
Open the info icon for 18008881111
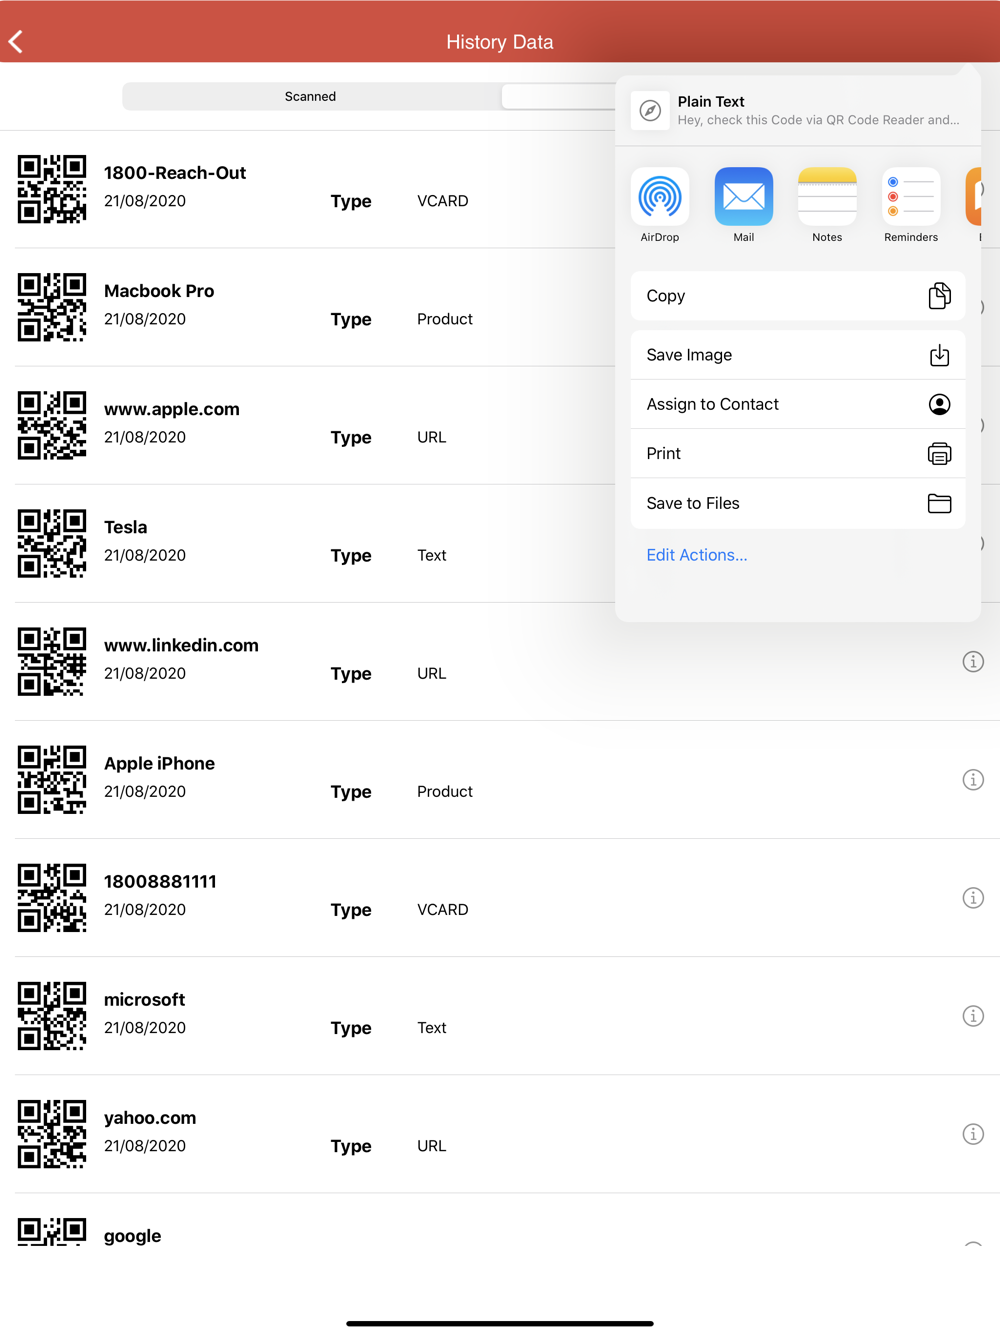click(973, 898)
